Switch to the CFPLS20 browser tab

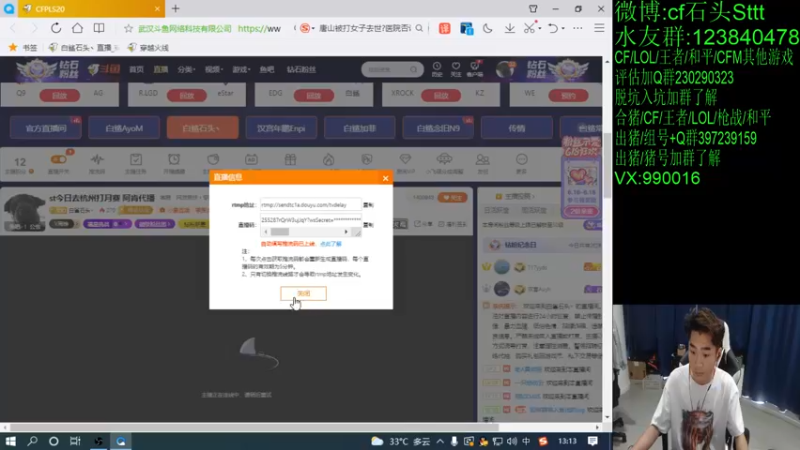pyautogui.click(x=91, y=9)
